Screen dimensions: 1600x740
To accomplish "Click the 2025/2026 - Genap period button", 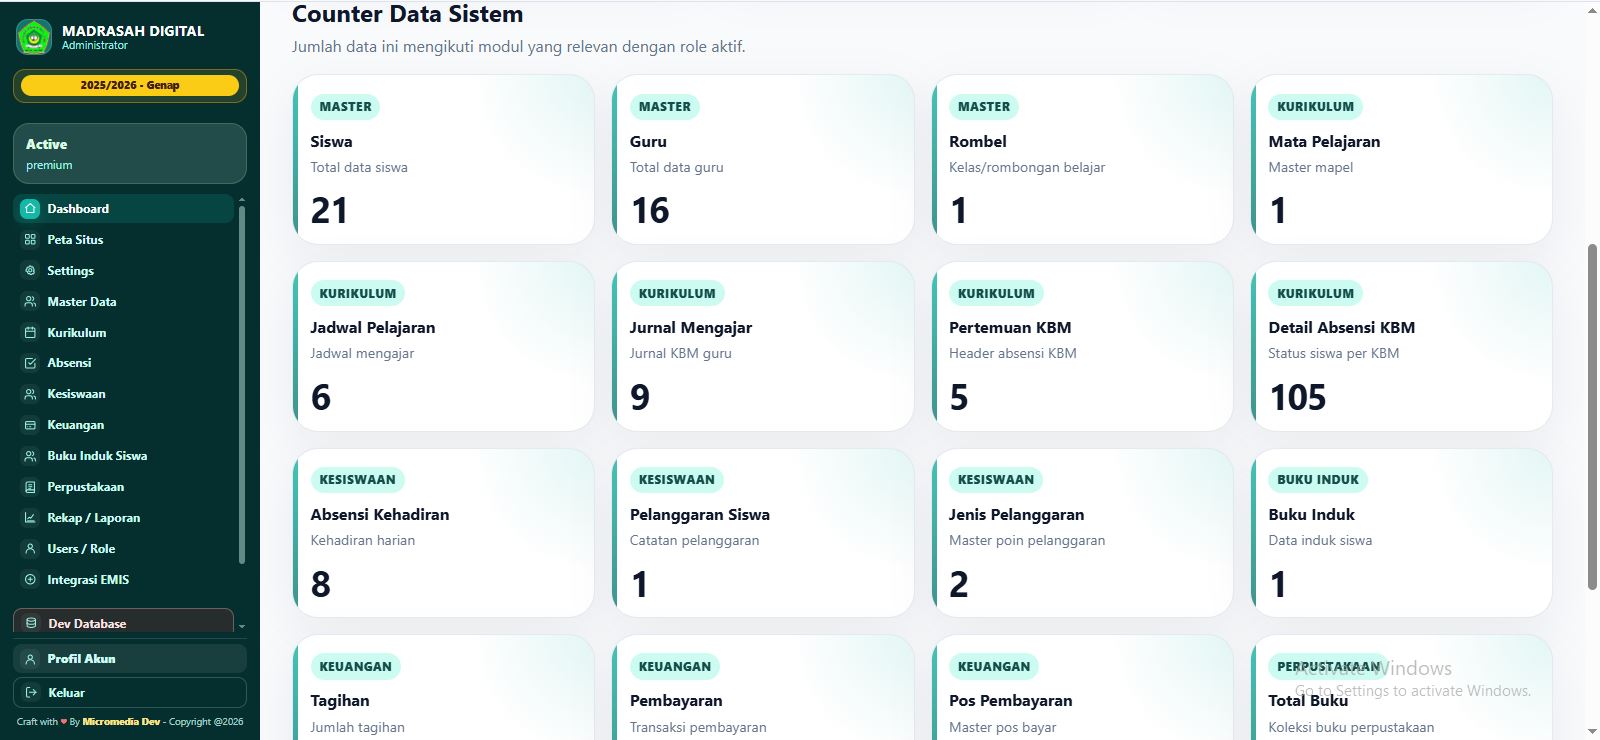I will click(130, 86).
